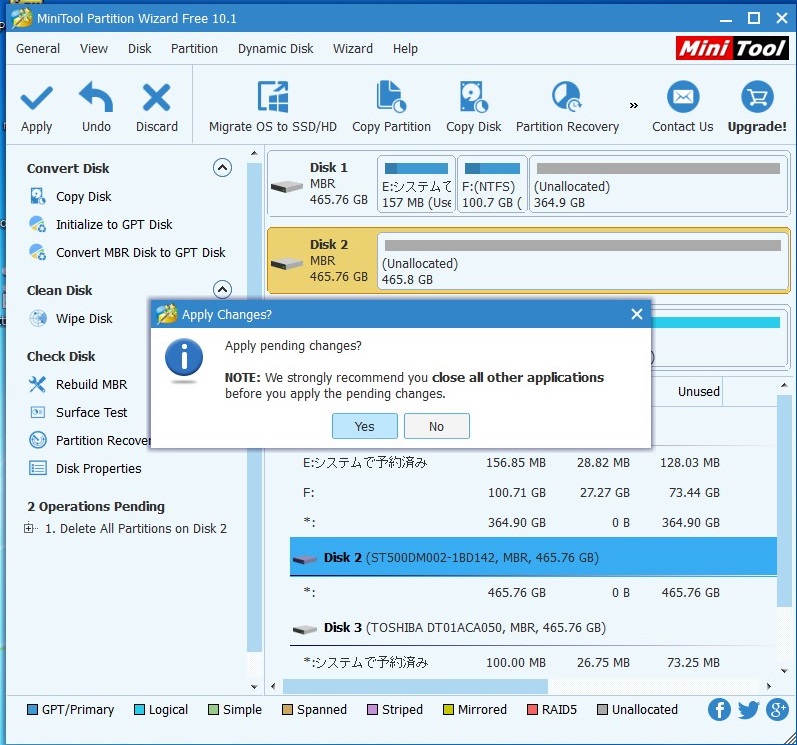Select E: partition block on Disk 1
Image resolution: width=797 pixels, height=745 pixels.
coord(416,184)
